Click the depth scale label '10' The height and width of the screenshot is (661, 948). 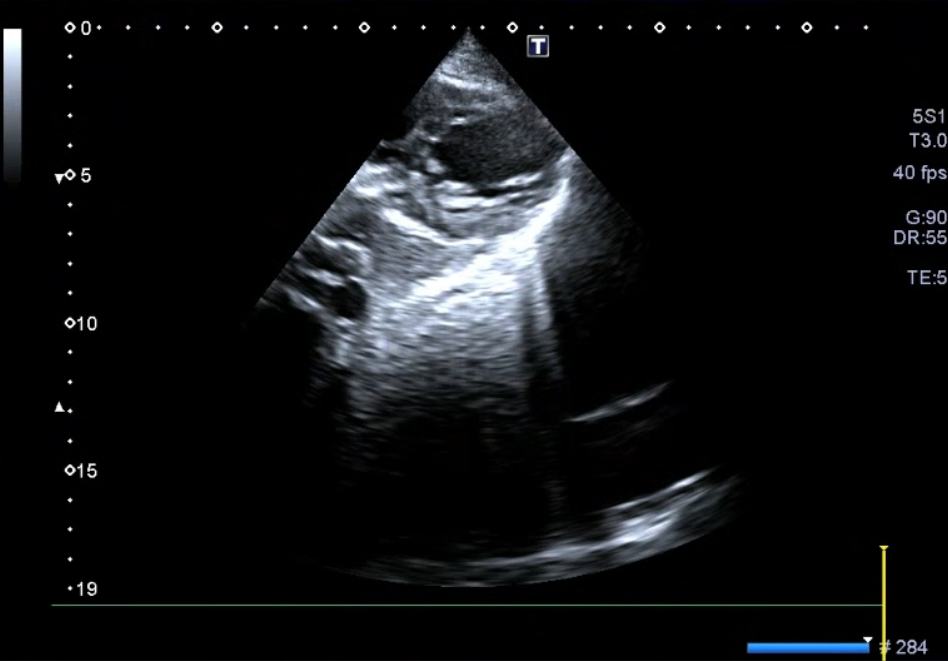[x=87, y=324]
